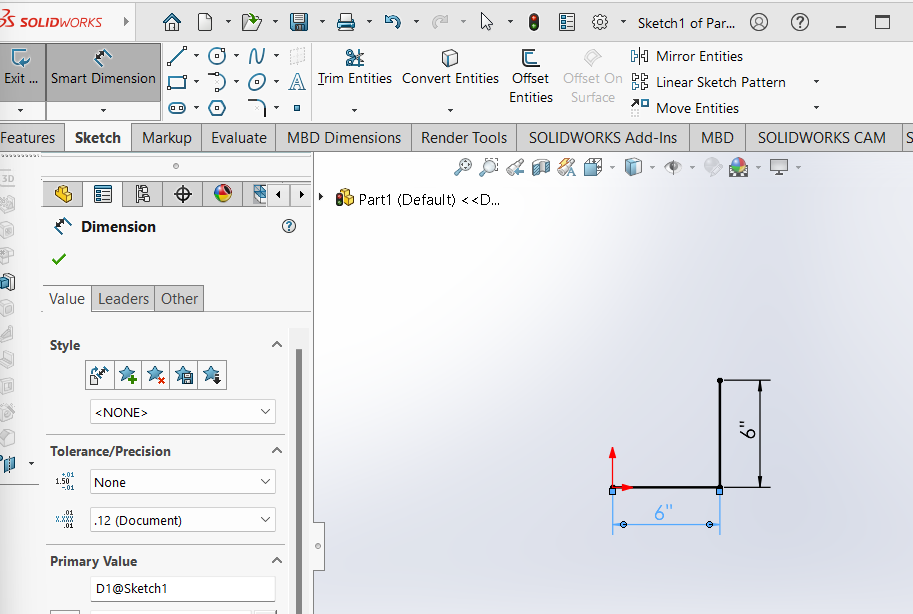Click the D1@Sketch1 primary value field
The height and width of the screenshot is (614, 913).
[183, 588]
